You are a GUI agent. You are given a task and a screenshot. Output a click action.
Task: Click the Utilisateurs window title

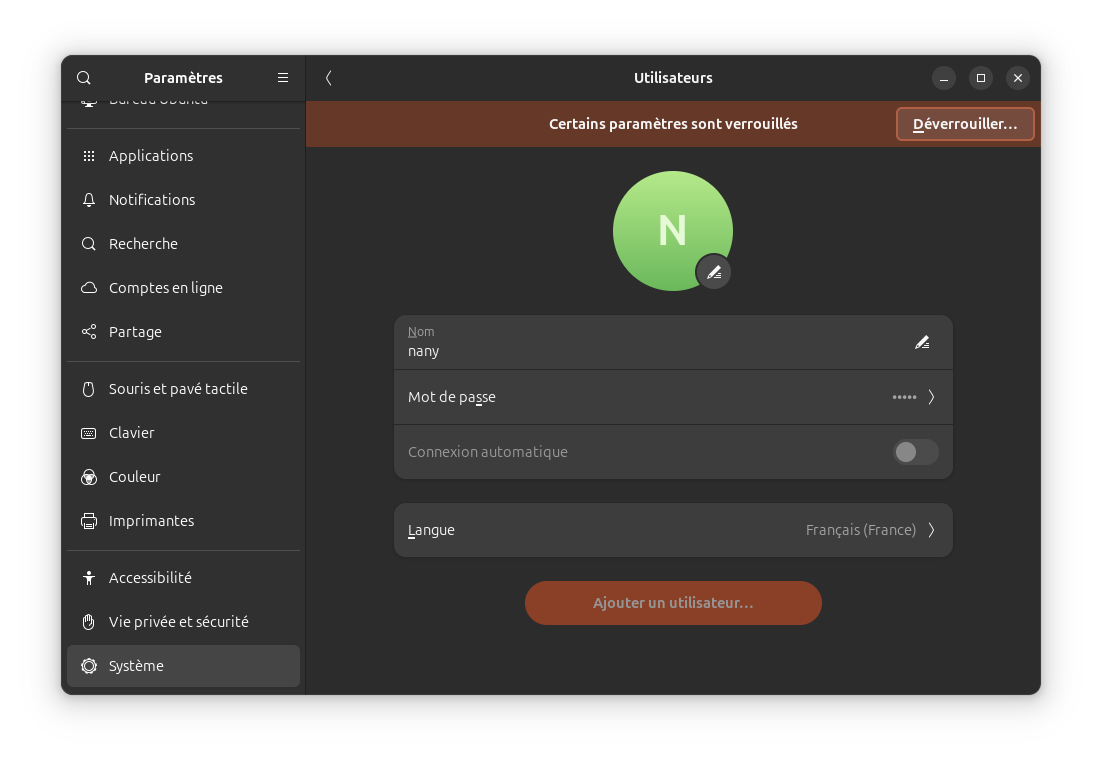[673, 78]
